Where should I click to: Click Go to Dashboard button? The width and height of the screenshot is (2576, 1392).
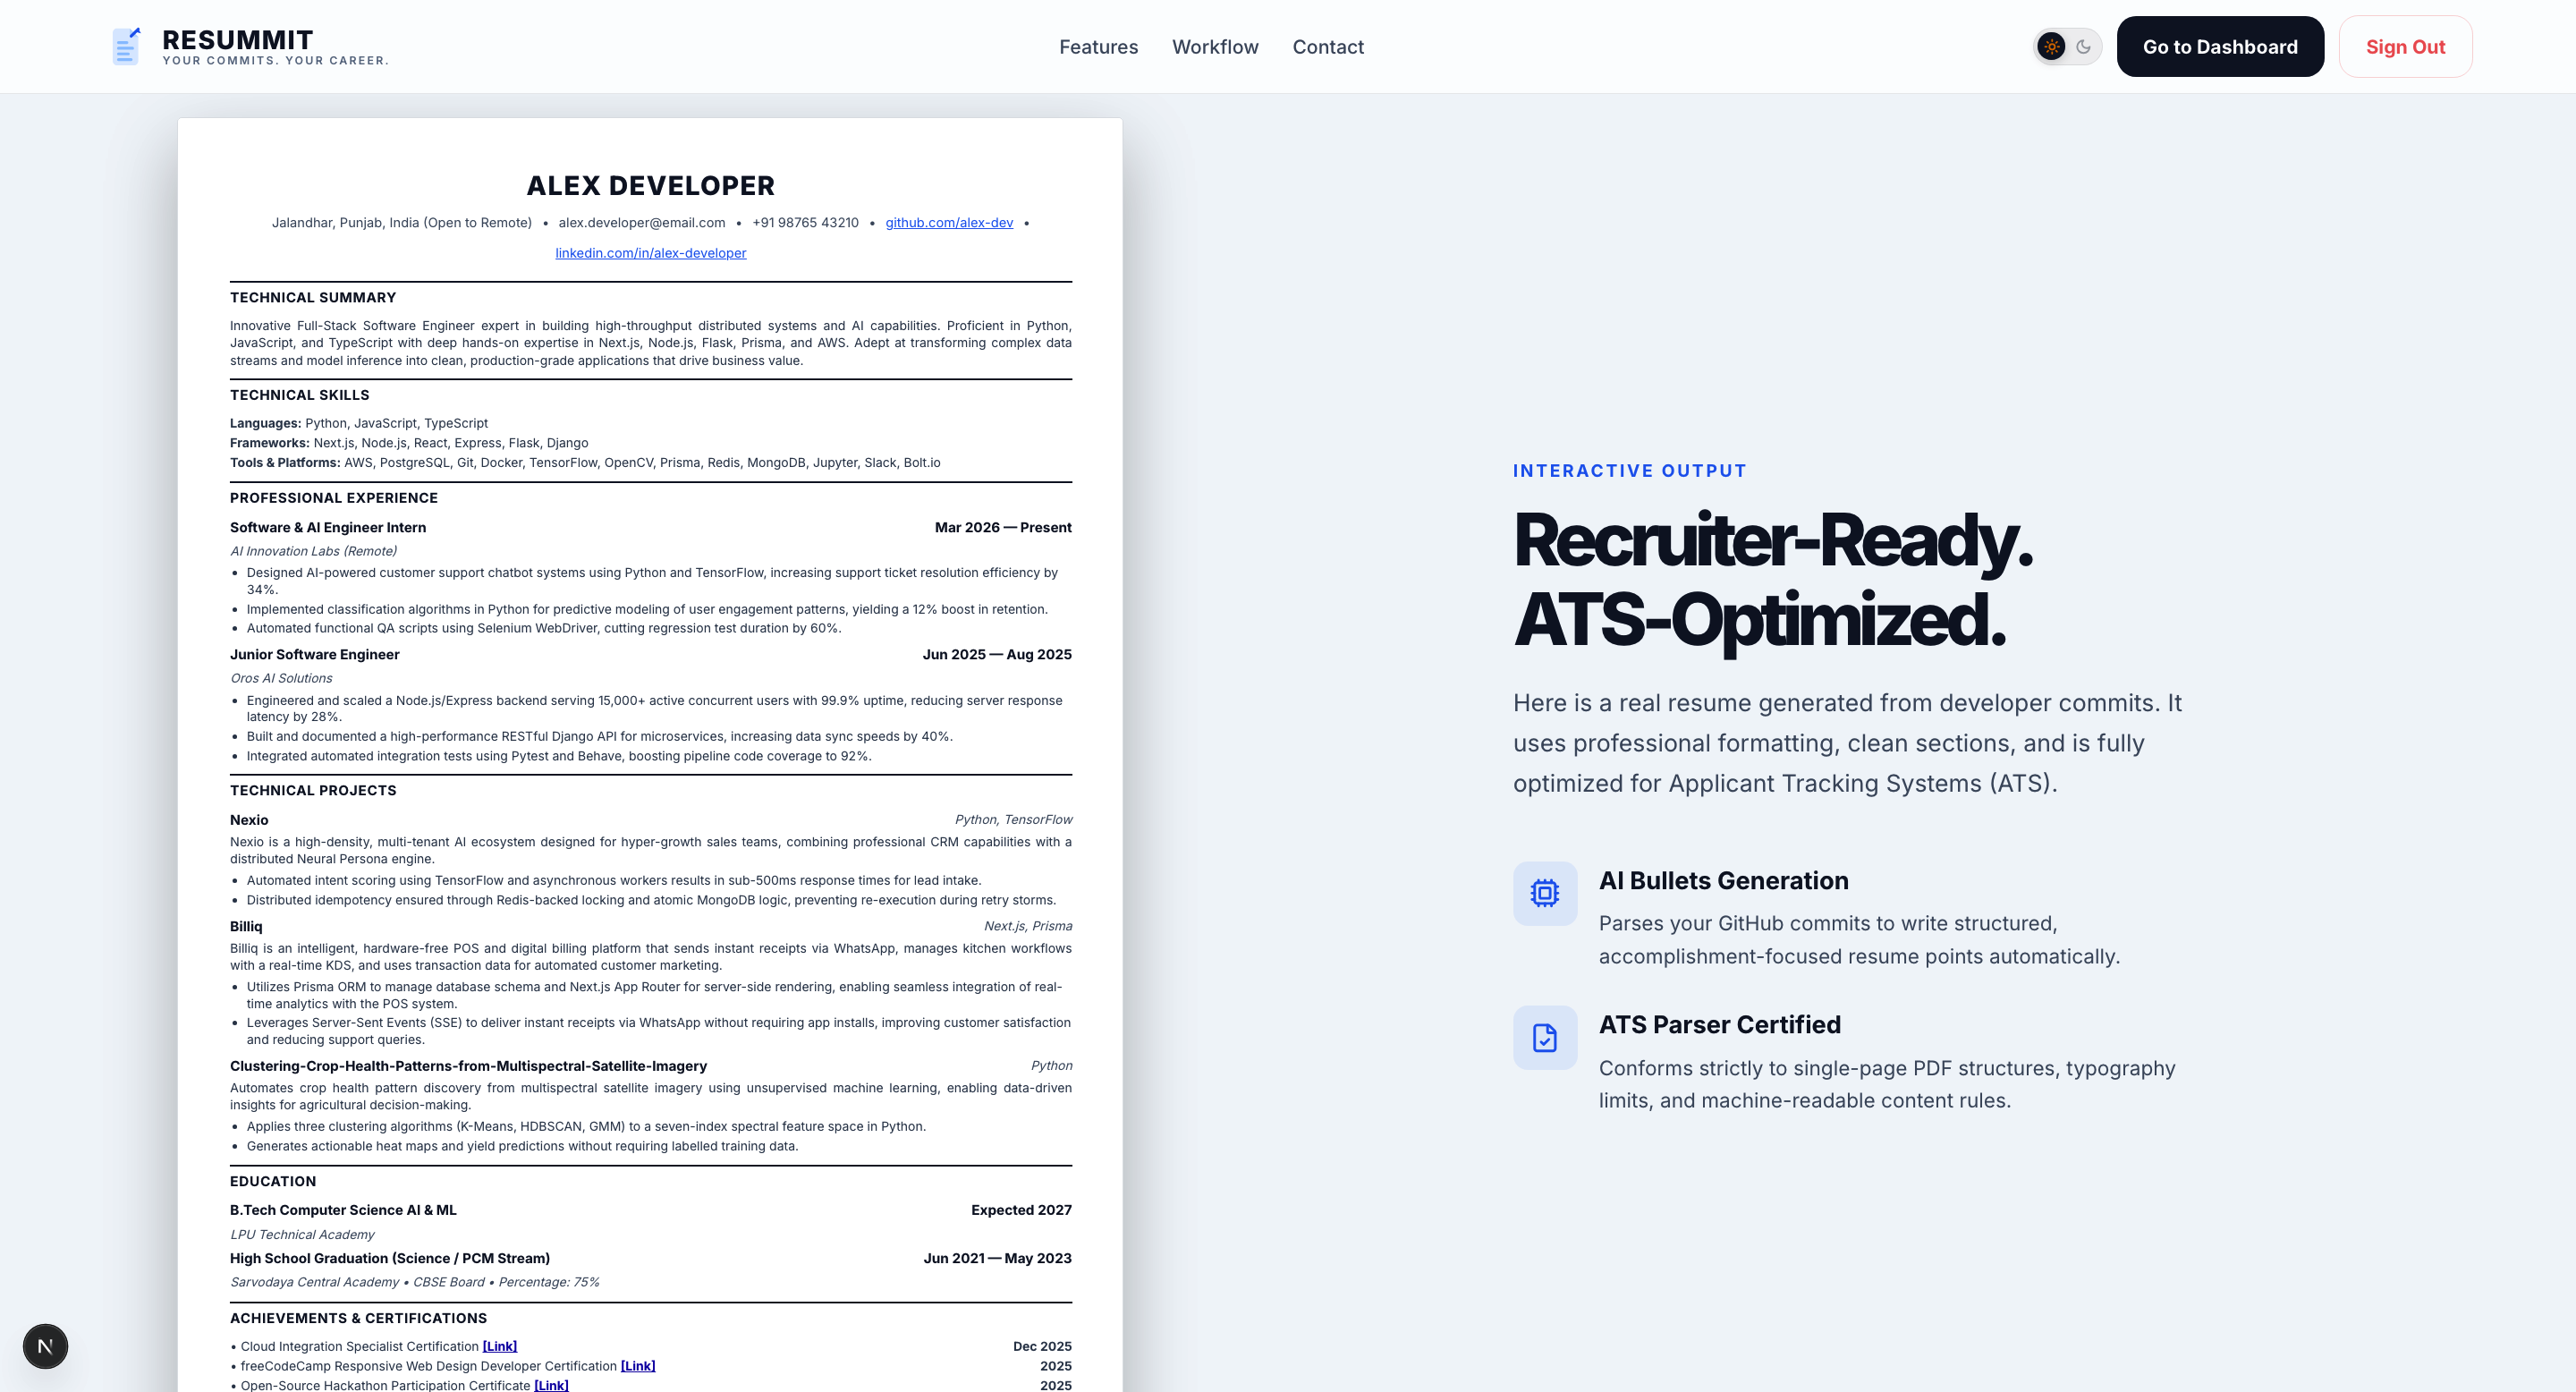pyautogui.click(x=2220, y=47)
